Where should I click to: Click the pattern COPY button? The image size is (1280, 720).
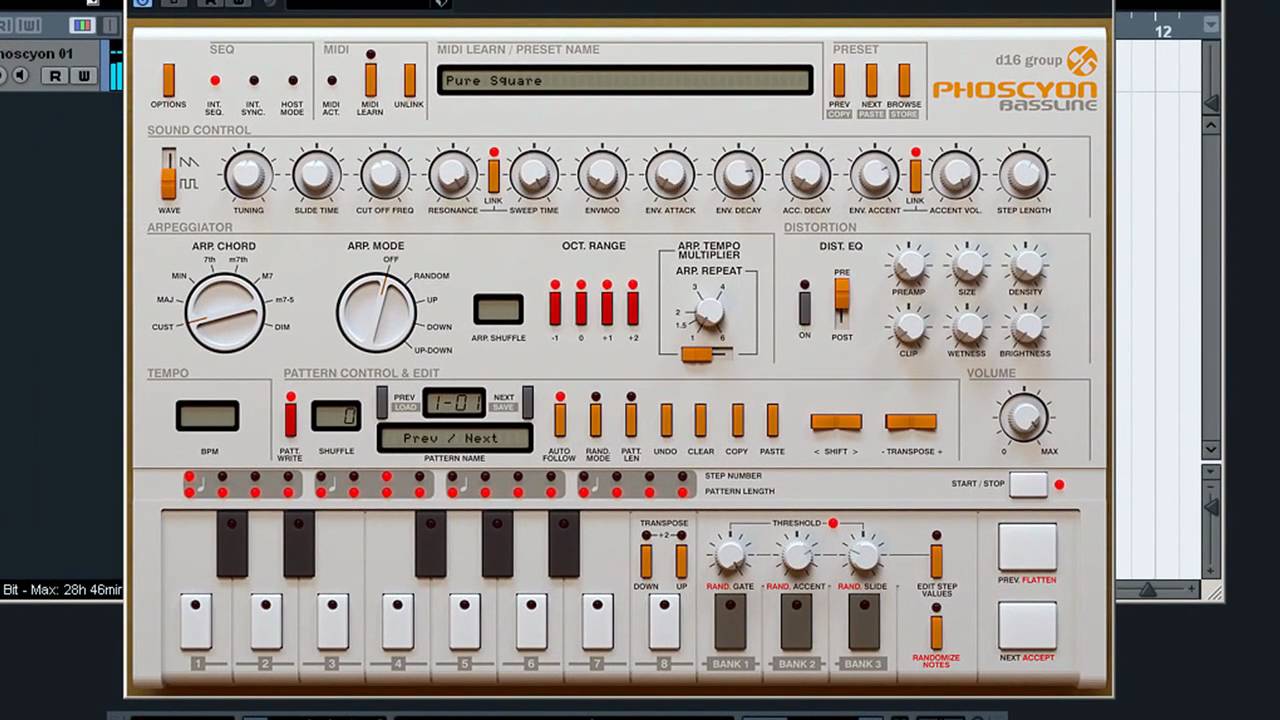click(737, 420)
